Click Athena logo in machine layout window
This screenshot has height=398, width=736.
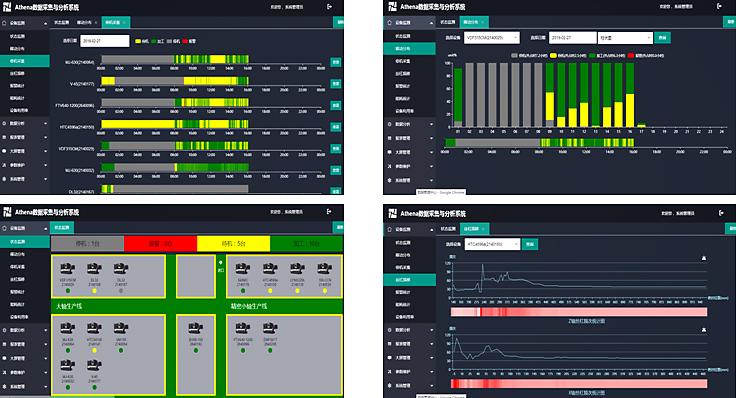(8, 212)
